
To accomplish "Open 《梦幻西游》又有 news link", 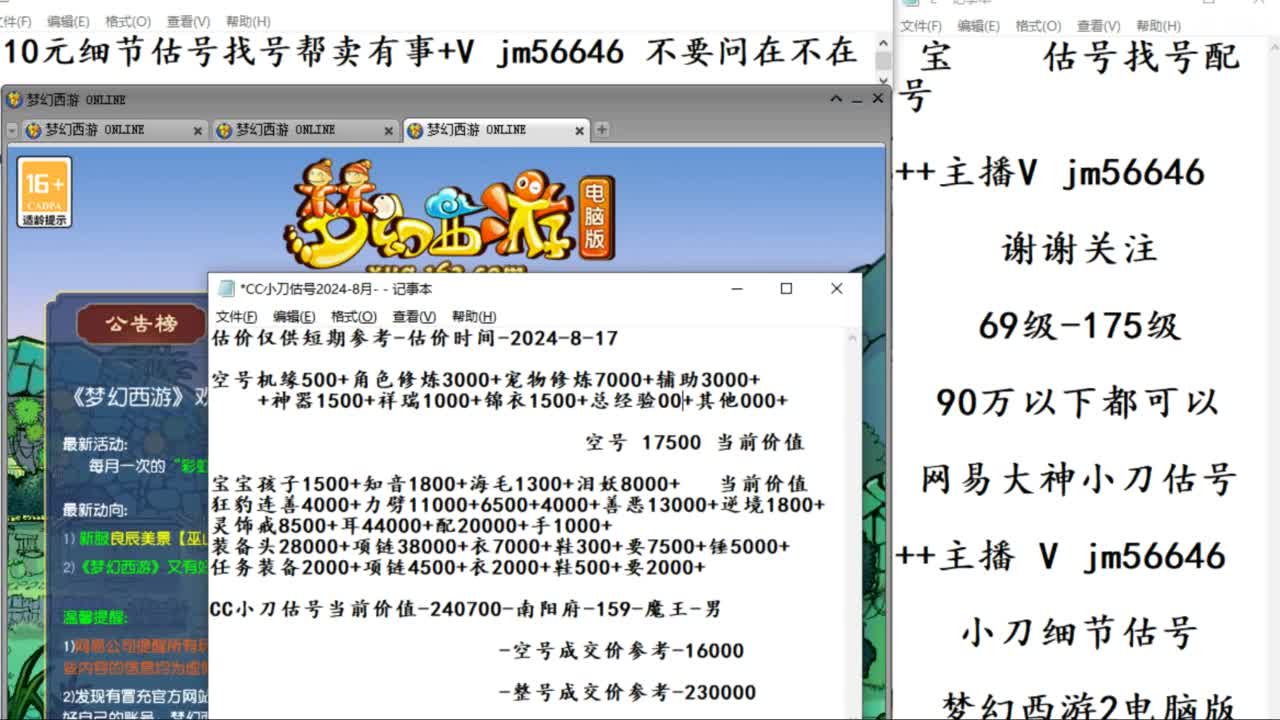I will pyautogui.click(x=143, y=566).
